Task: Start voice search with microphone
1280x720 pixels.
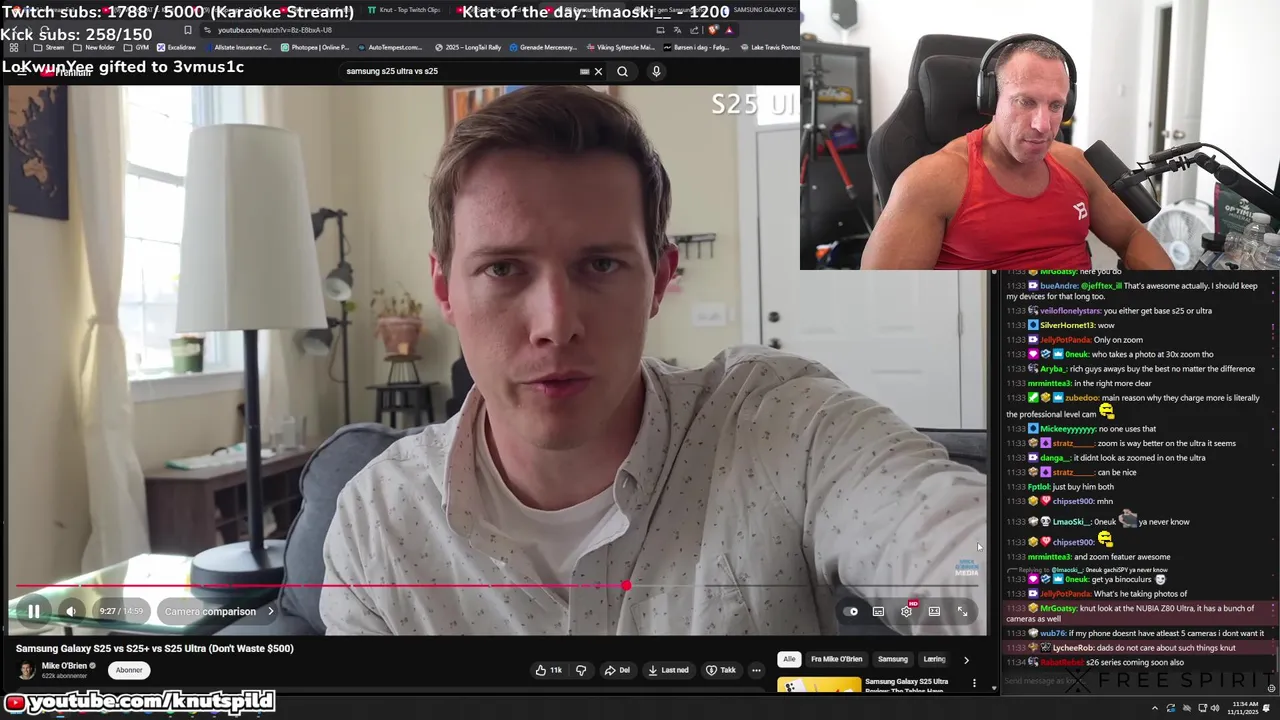Action: [656, 71]
